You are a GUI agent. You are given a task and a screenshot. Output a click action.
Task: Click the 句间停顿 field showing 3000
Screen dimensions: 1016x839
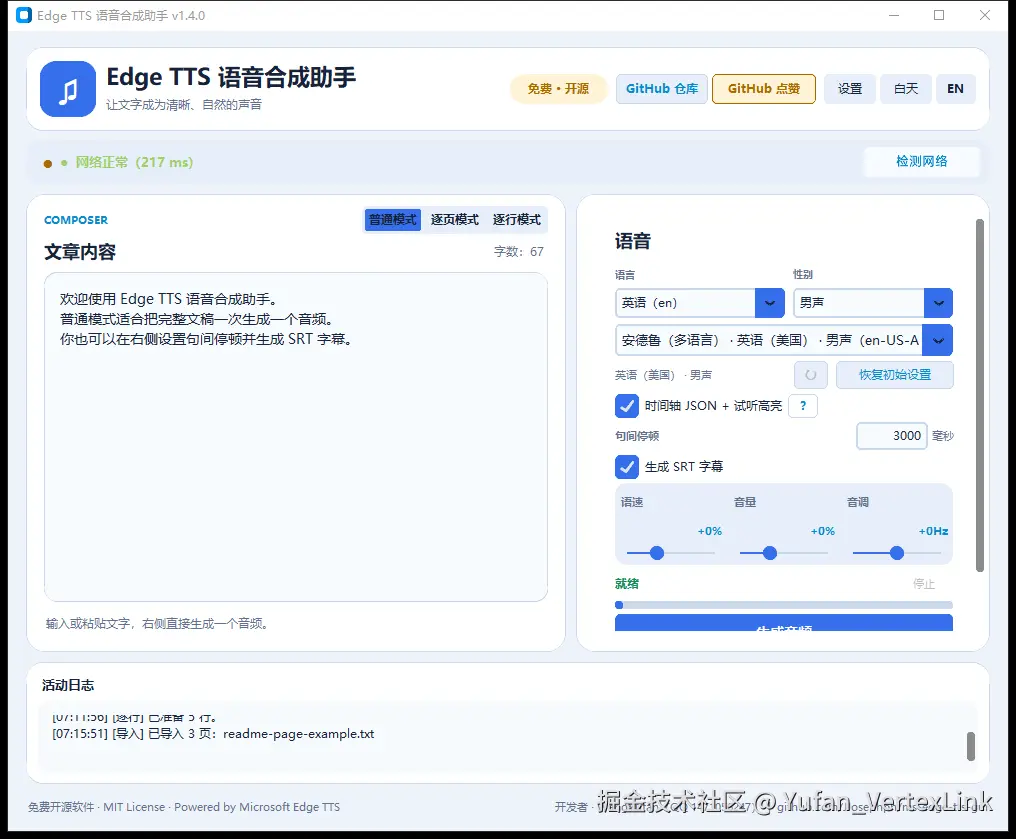892,436
